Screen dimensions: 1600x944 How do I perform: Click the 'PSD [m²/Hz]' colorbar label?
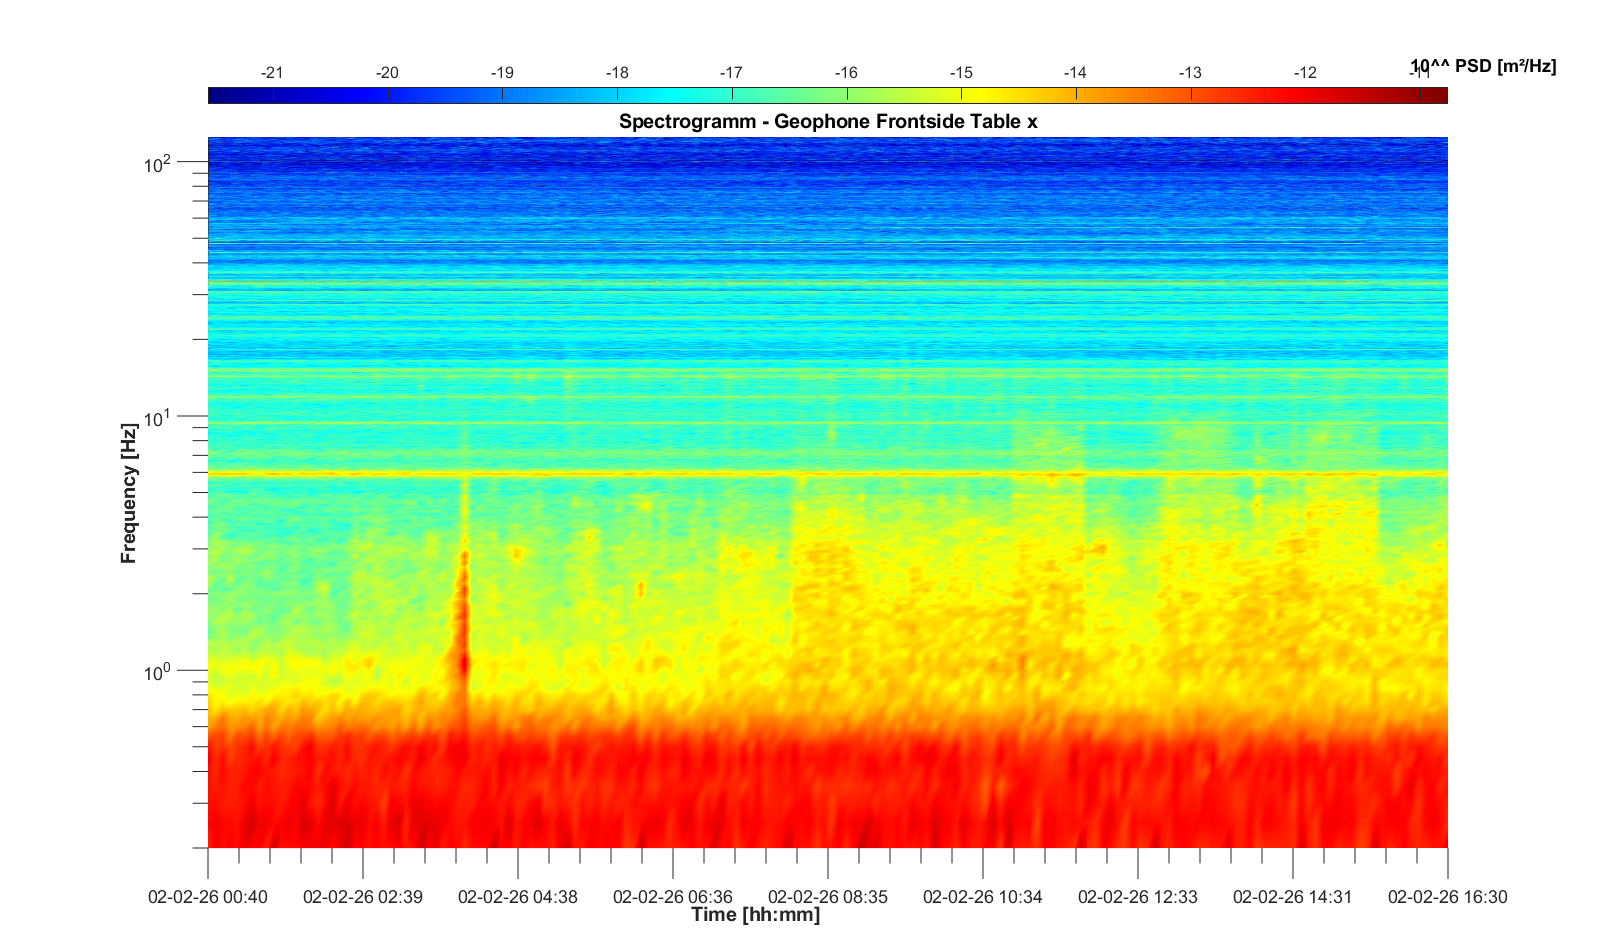coord(1482,66)
